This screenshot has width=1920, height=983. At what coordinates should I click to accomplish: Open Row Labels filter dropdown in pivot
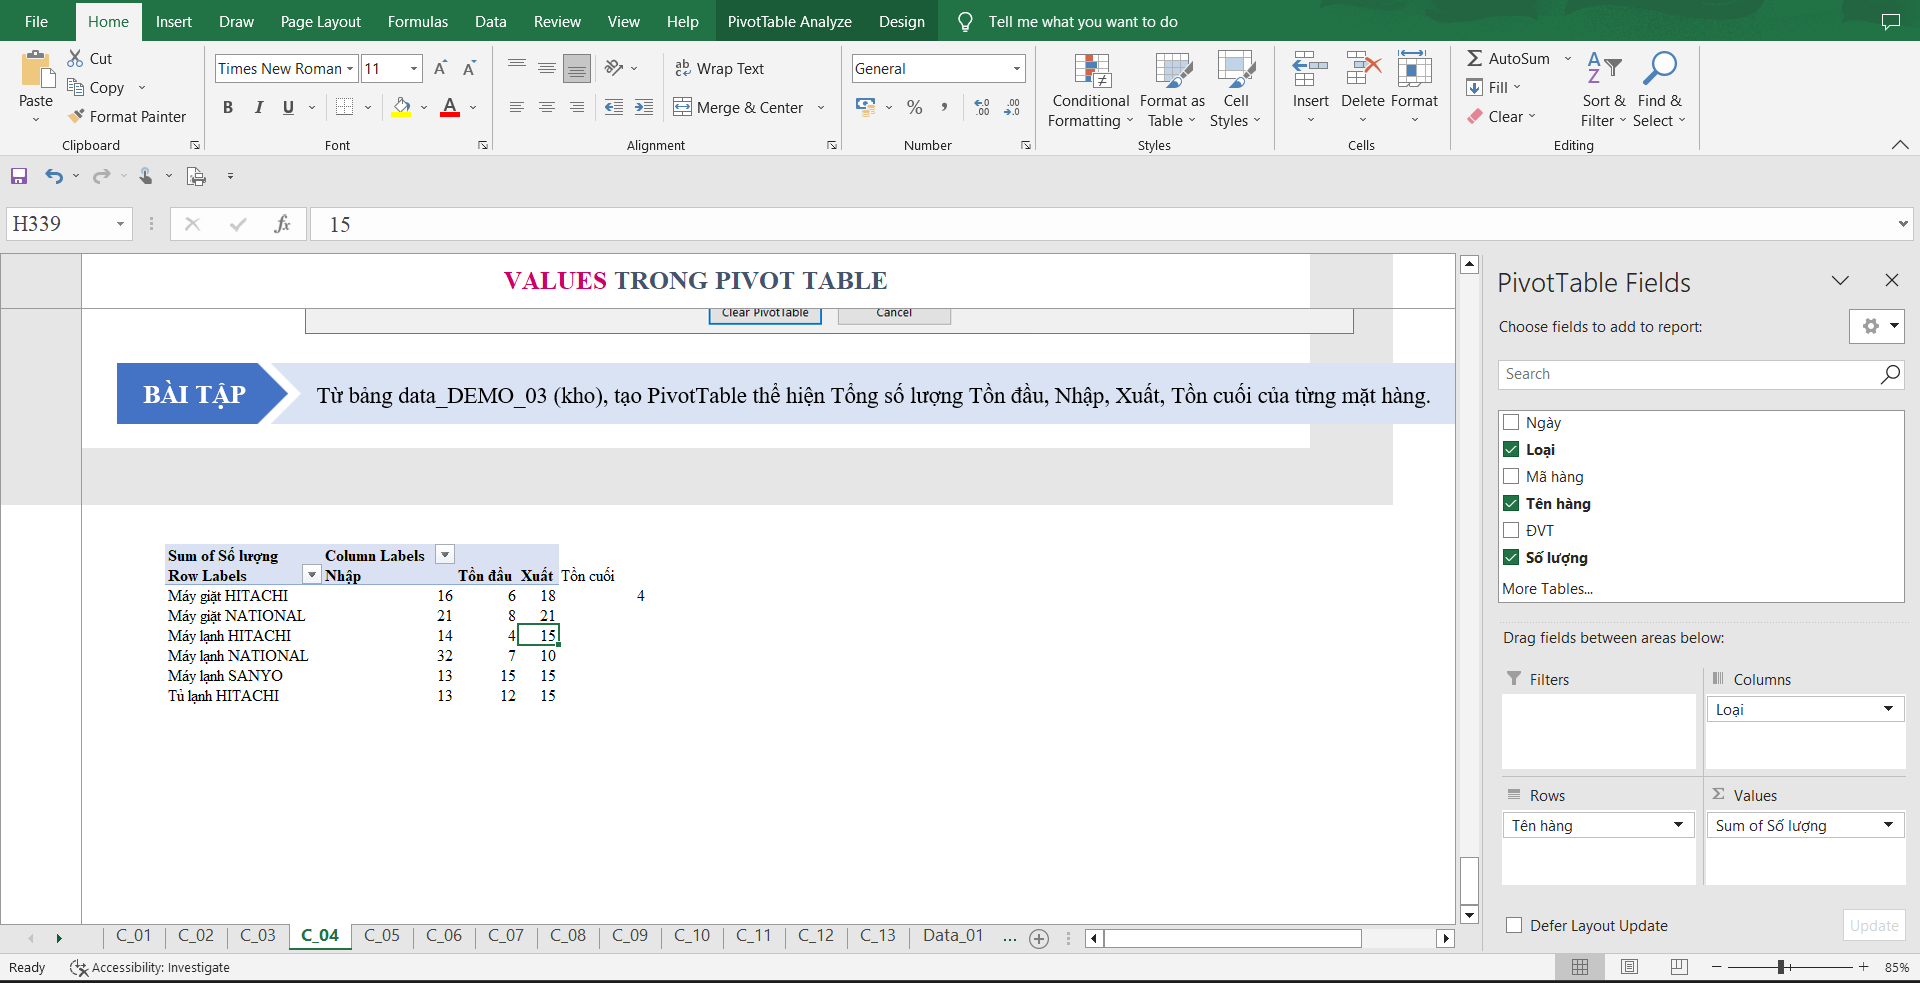pyautogui.click(x=312, y=575)
